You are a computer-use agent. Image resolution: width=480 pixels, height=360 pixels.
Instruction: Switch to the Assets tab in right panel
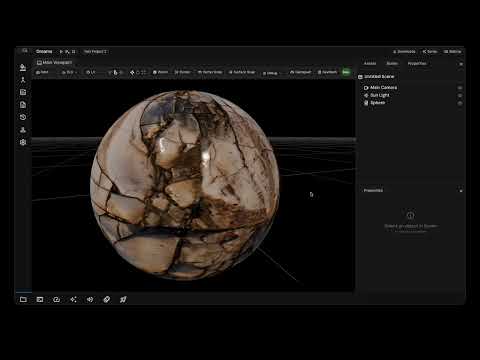tap(370, 63)
